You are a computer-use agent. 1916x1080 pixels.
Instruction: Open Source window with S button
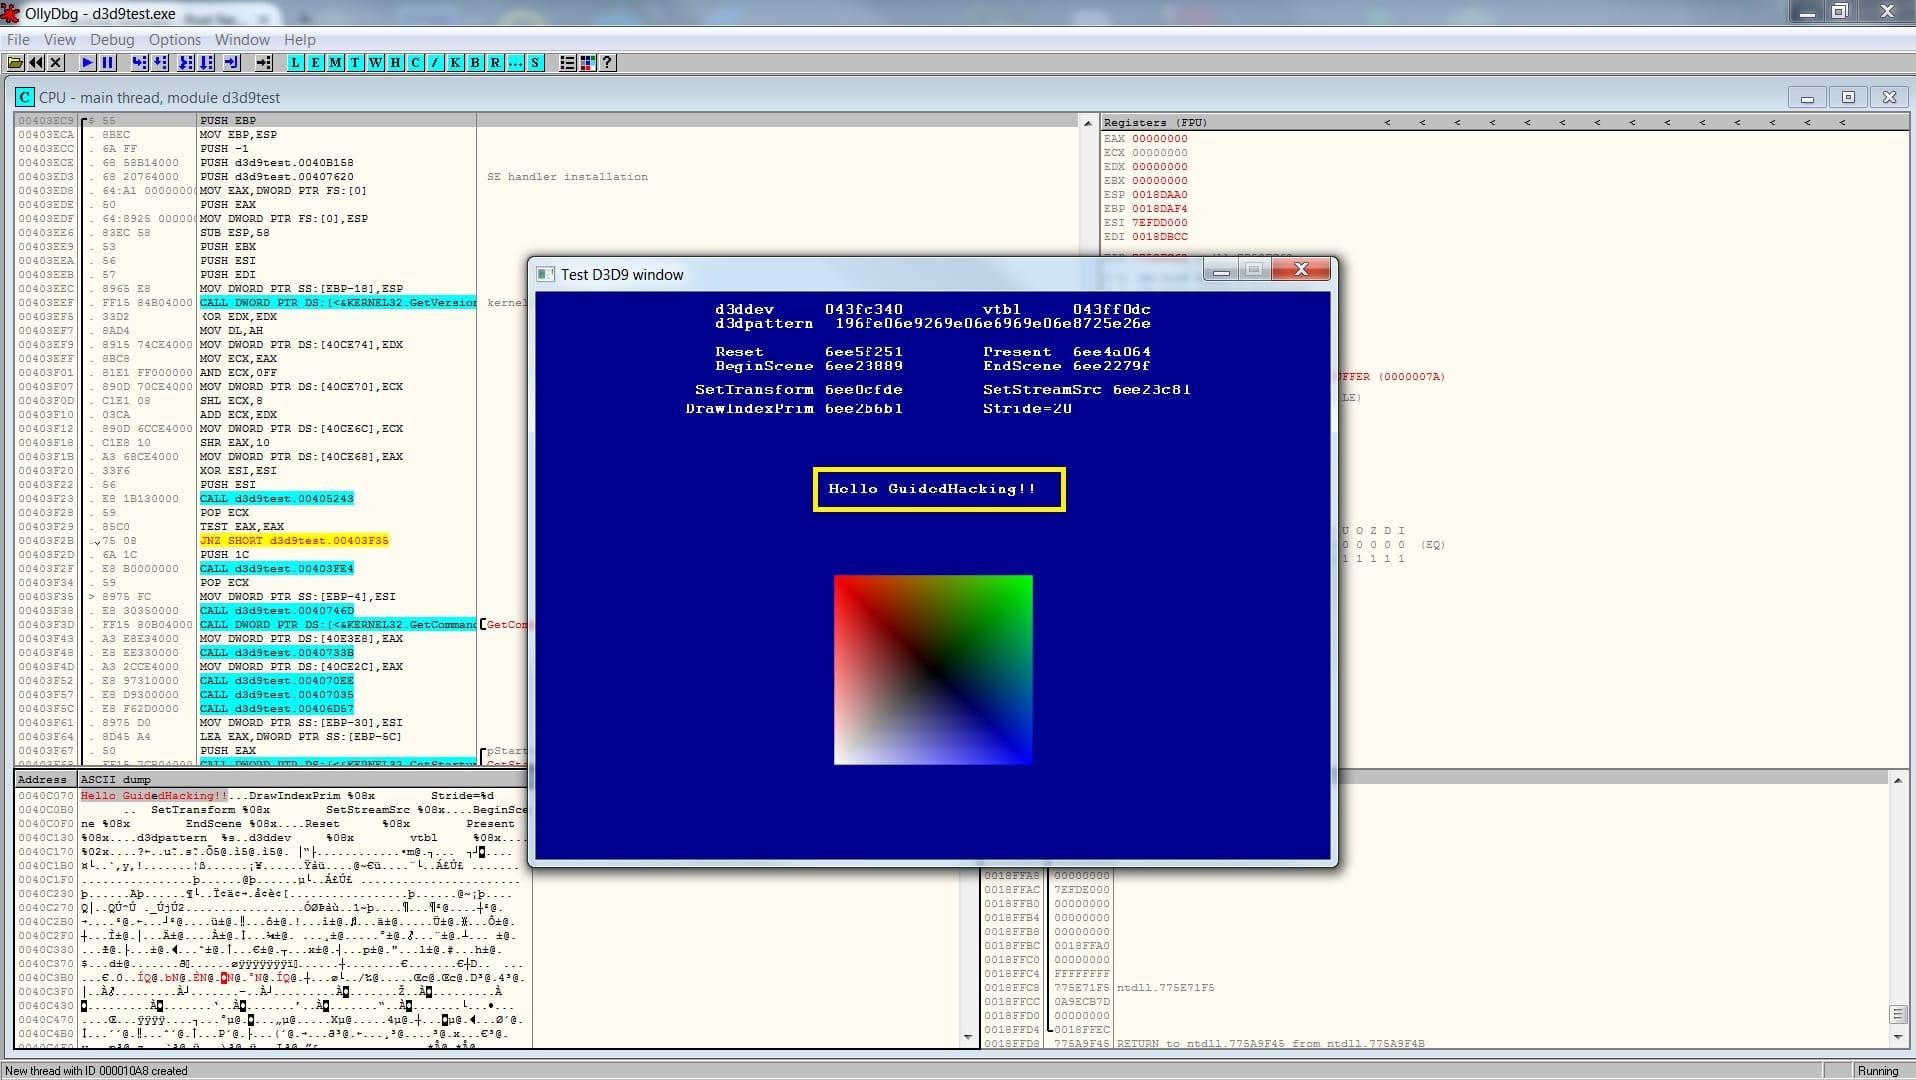pos(535,63)
